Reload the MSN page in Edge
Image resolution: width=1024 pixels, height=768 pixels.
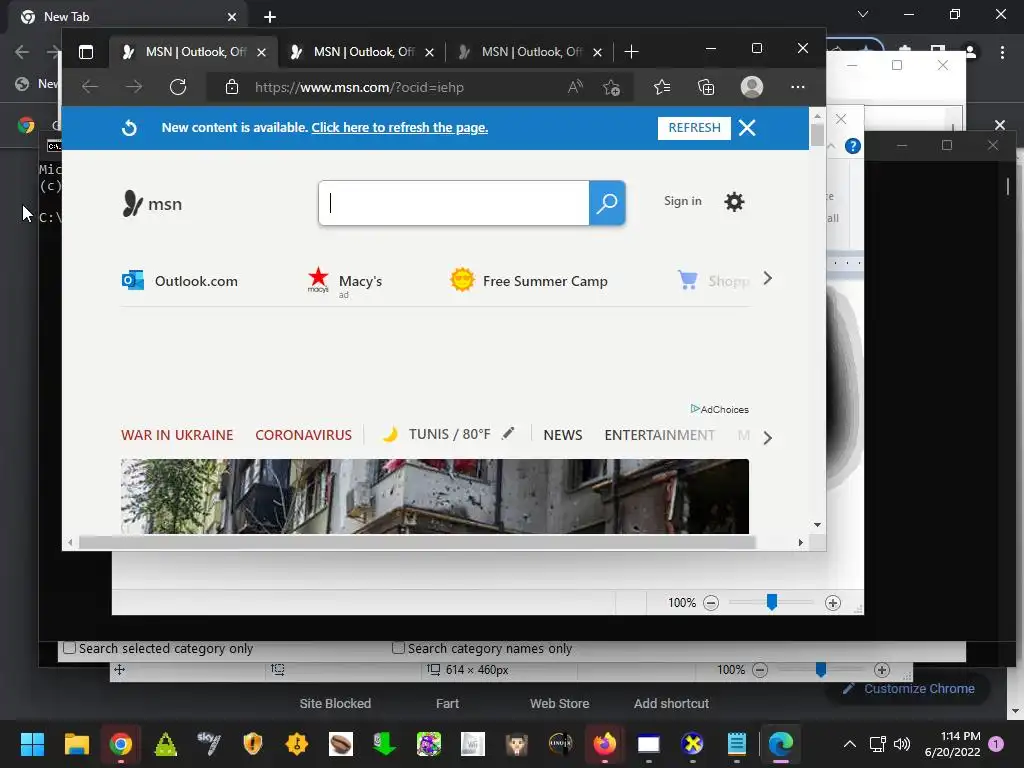point(178,87)
